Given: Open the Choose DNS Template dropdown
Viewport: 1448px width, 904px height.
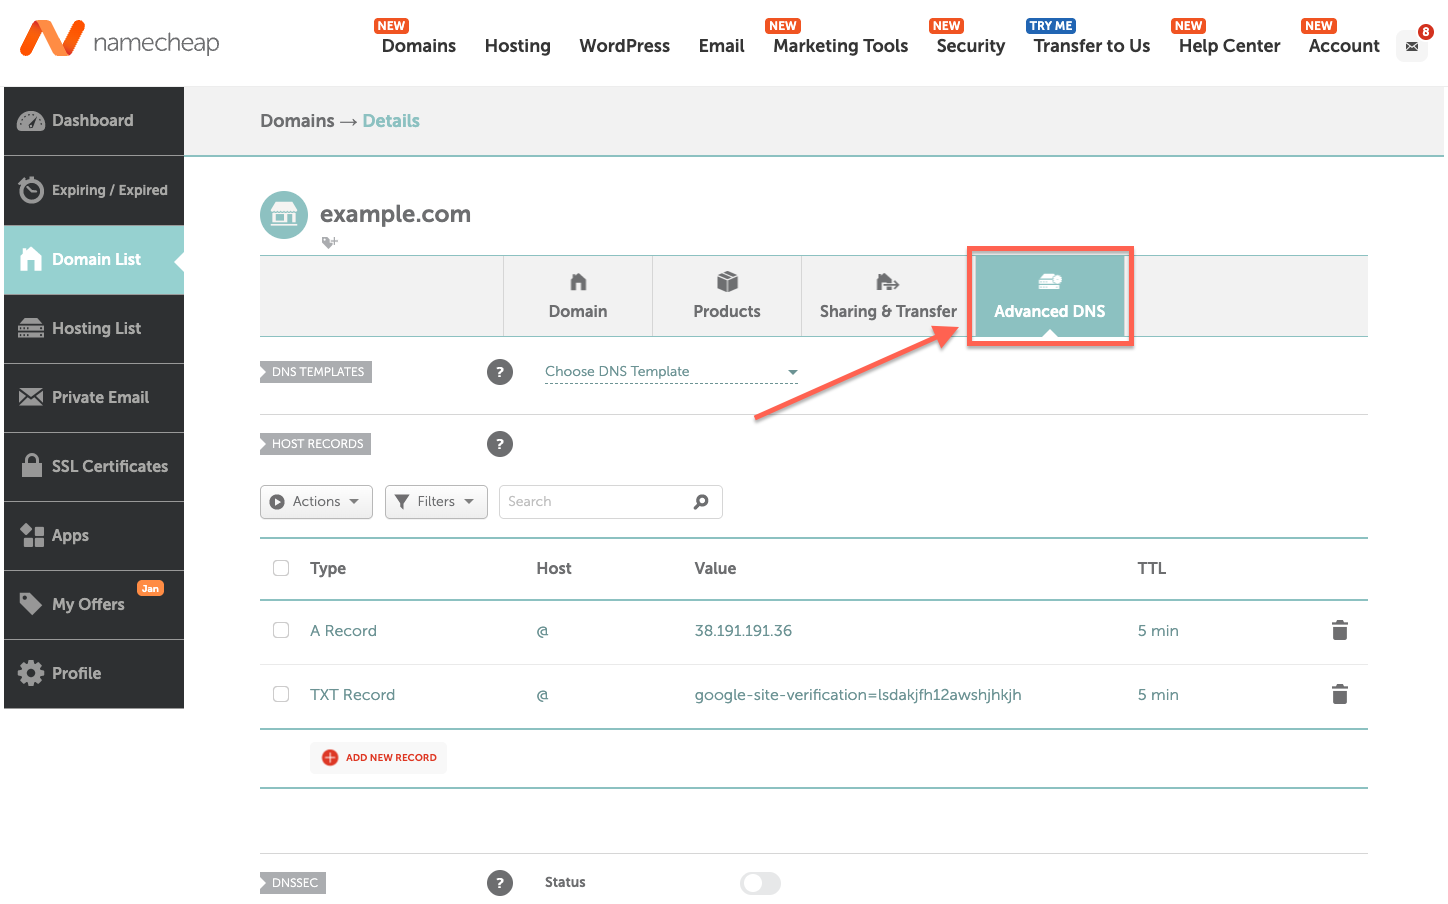Looking at the screenshot, I should tap(670, 371).
